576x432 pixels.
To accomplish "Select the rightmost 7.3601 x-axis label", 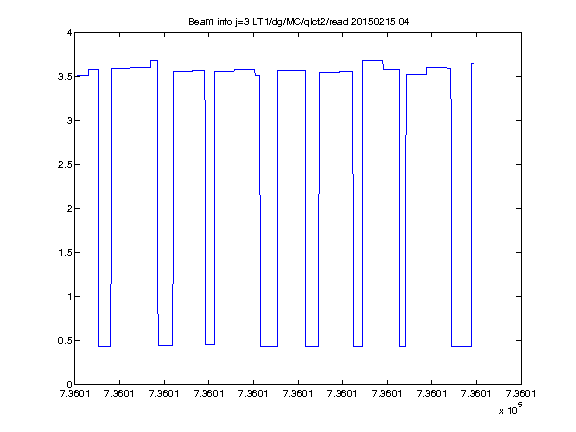I will click(x=521, y=394).
